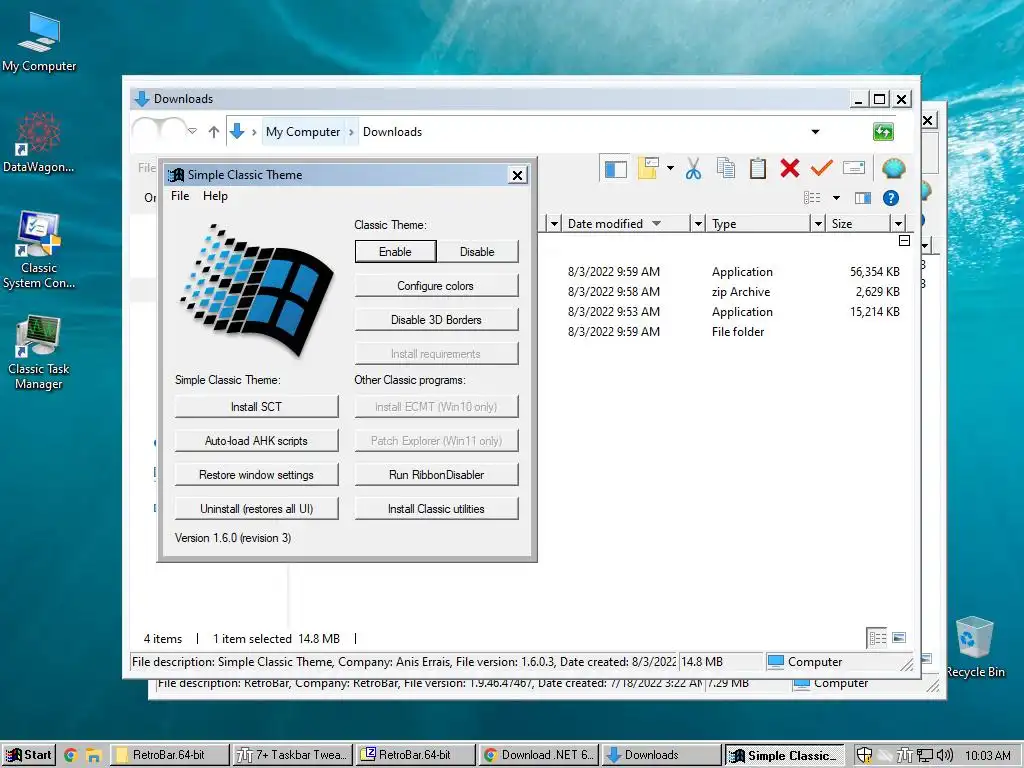This screenshot has width=1024, height=768.
Task: Click Install SCT button
Action: click(x=256, y=407)
